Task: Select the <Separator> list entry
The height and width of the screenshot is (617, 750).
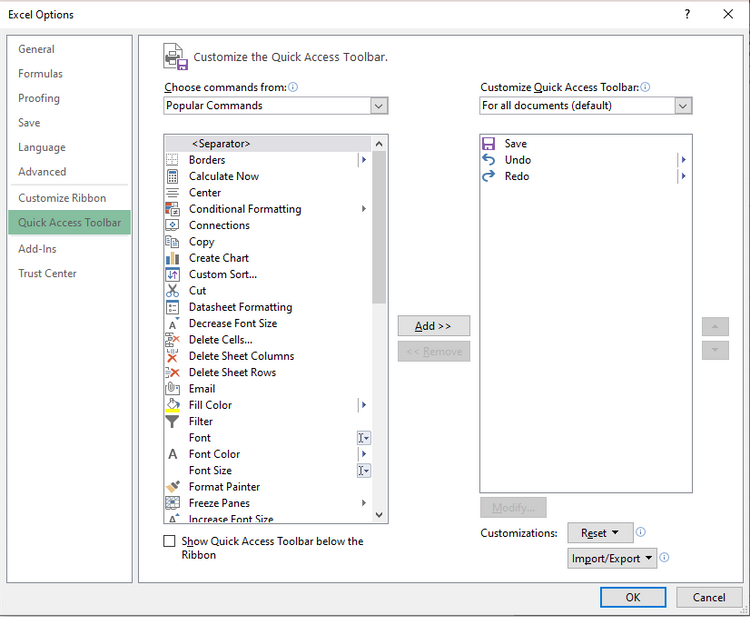Action: [x=268, y=143]
